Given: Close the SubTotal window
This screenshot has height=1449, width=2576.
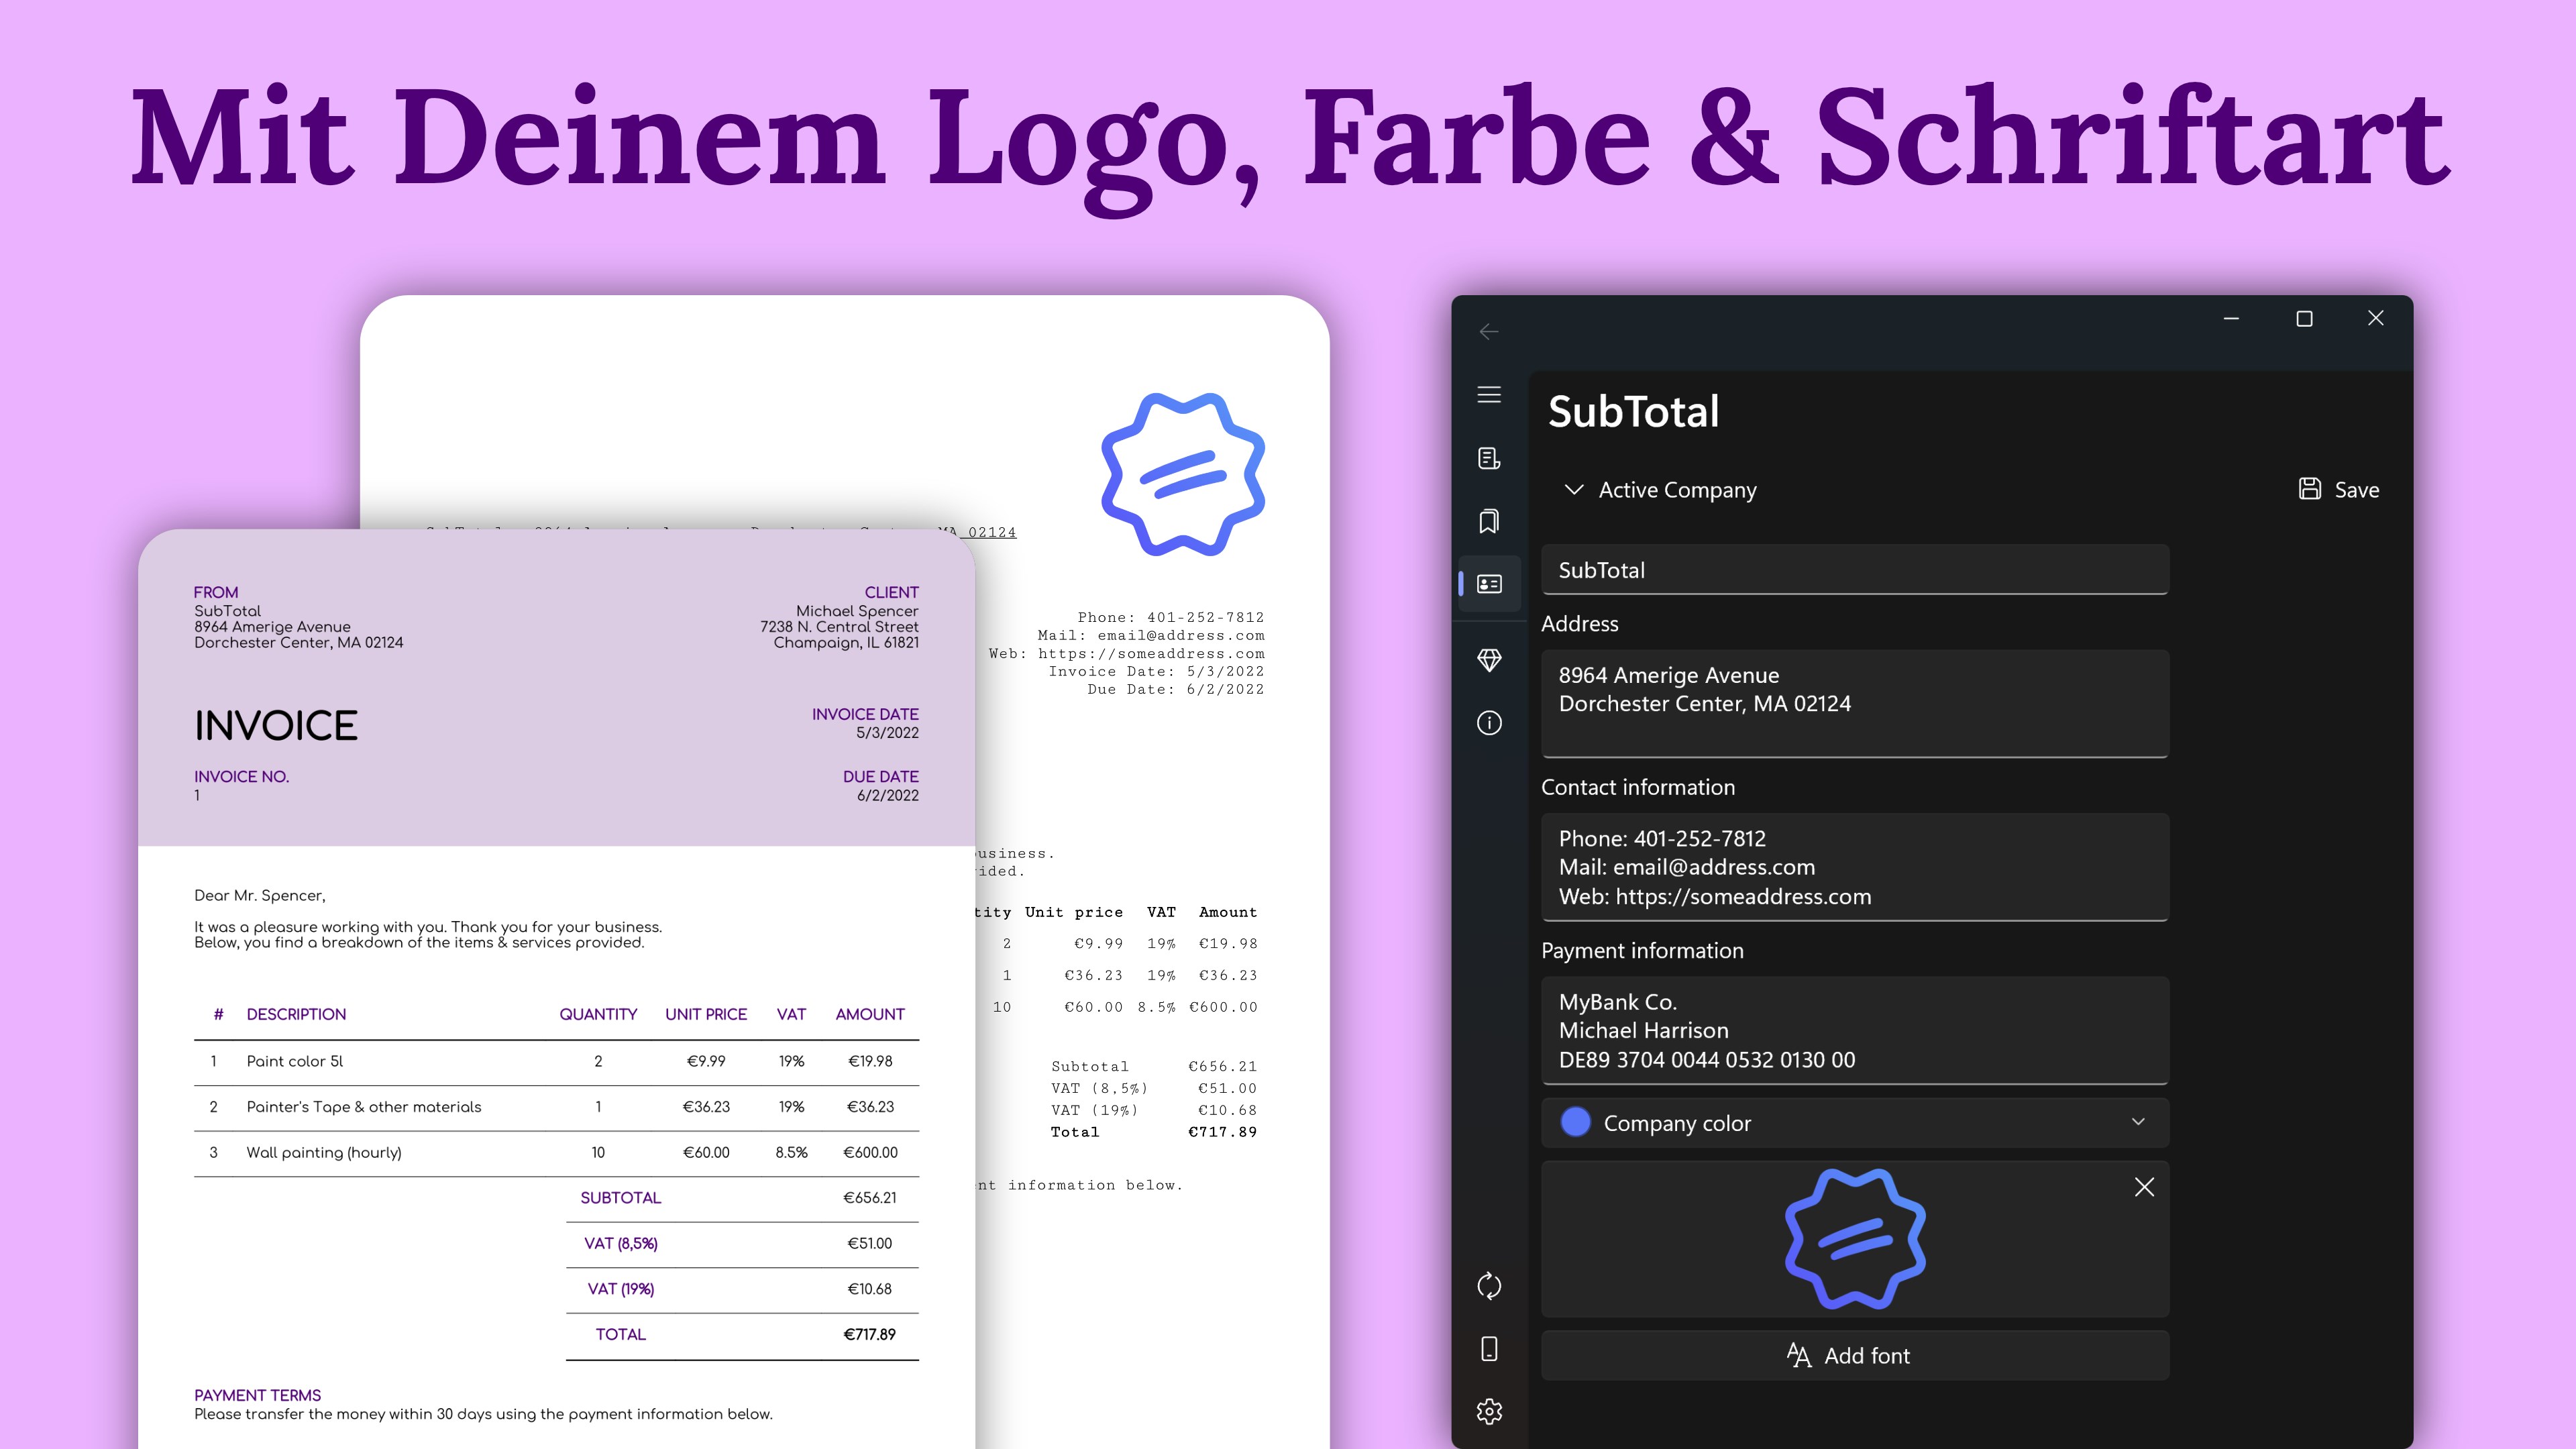Looking at the screenshot, I should pos(2376,319).
